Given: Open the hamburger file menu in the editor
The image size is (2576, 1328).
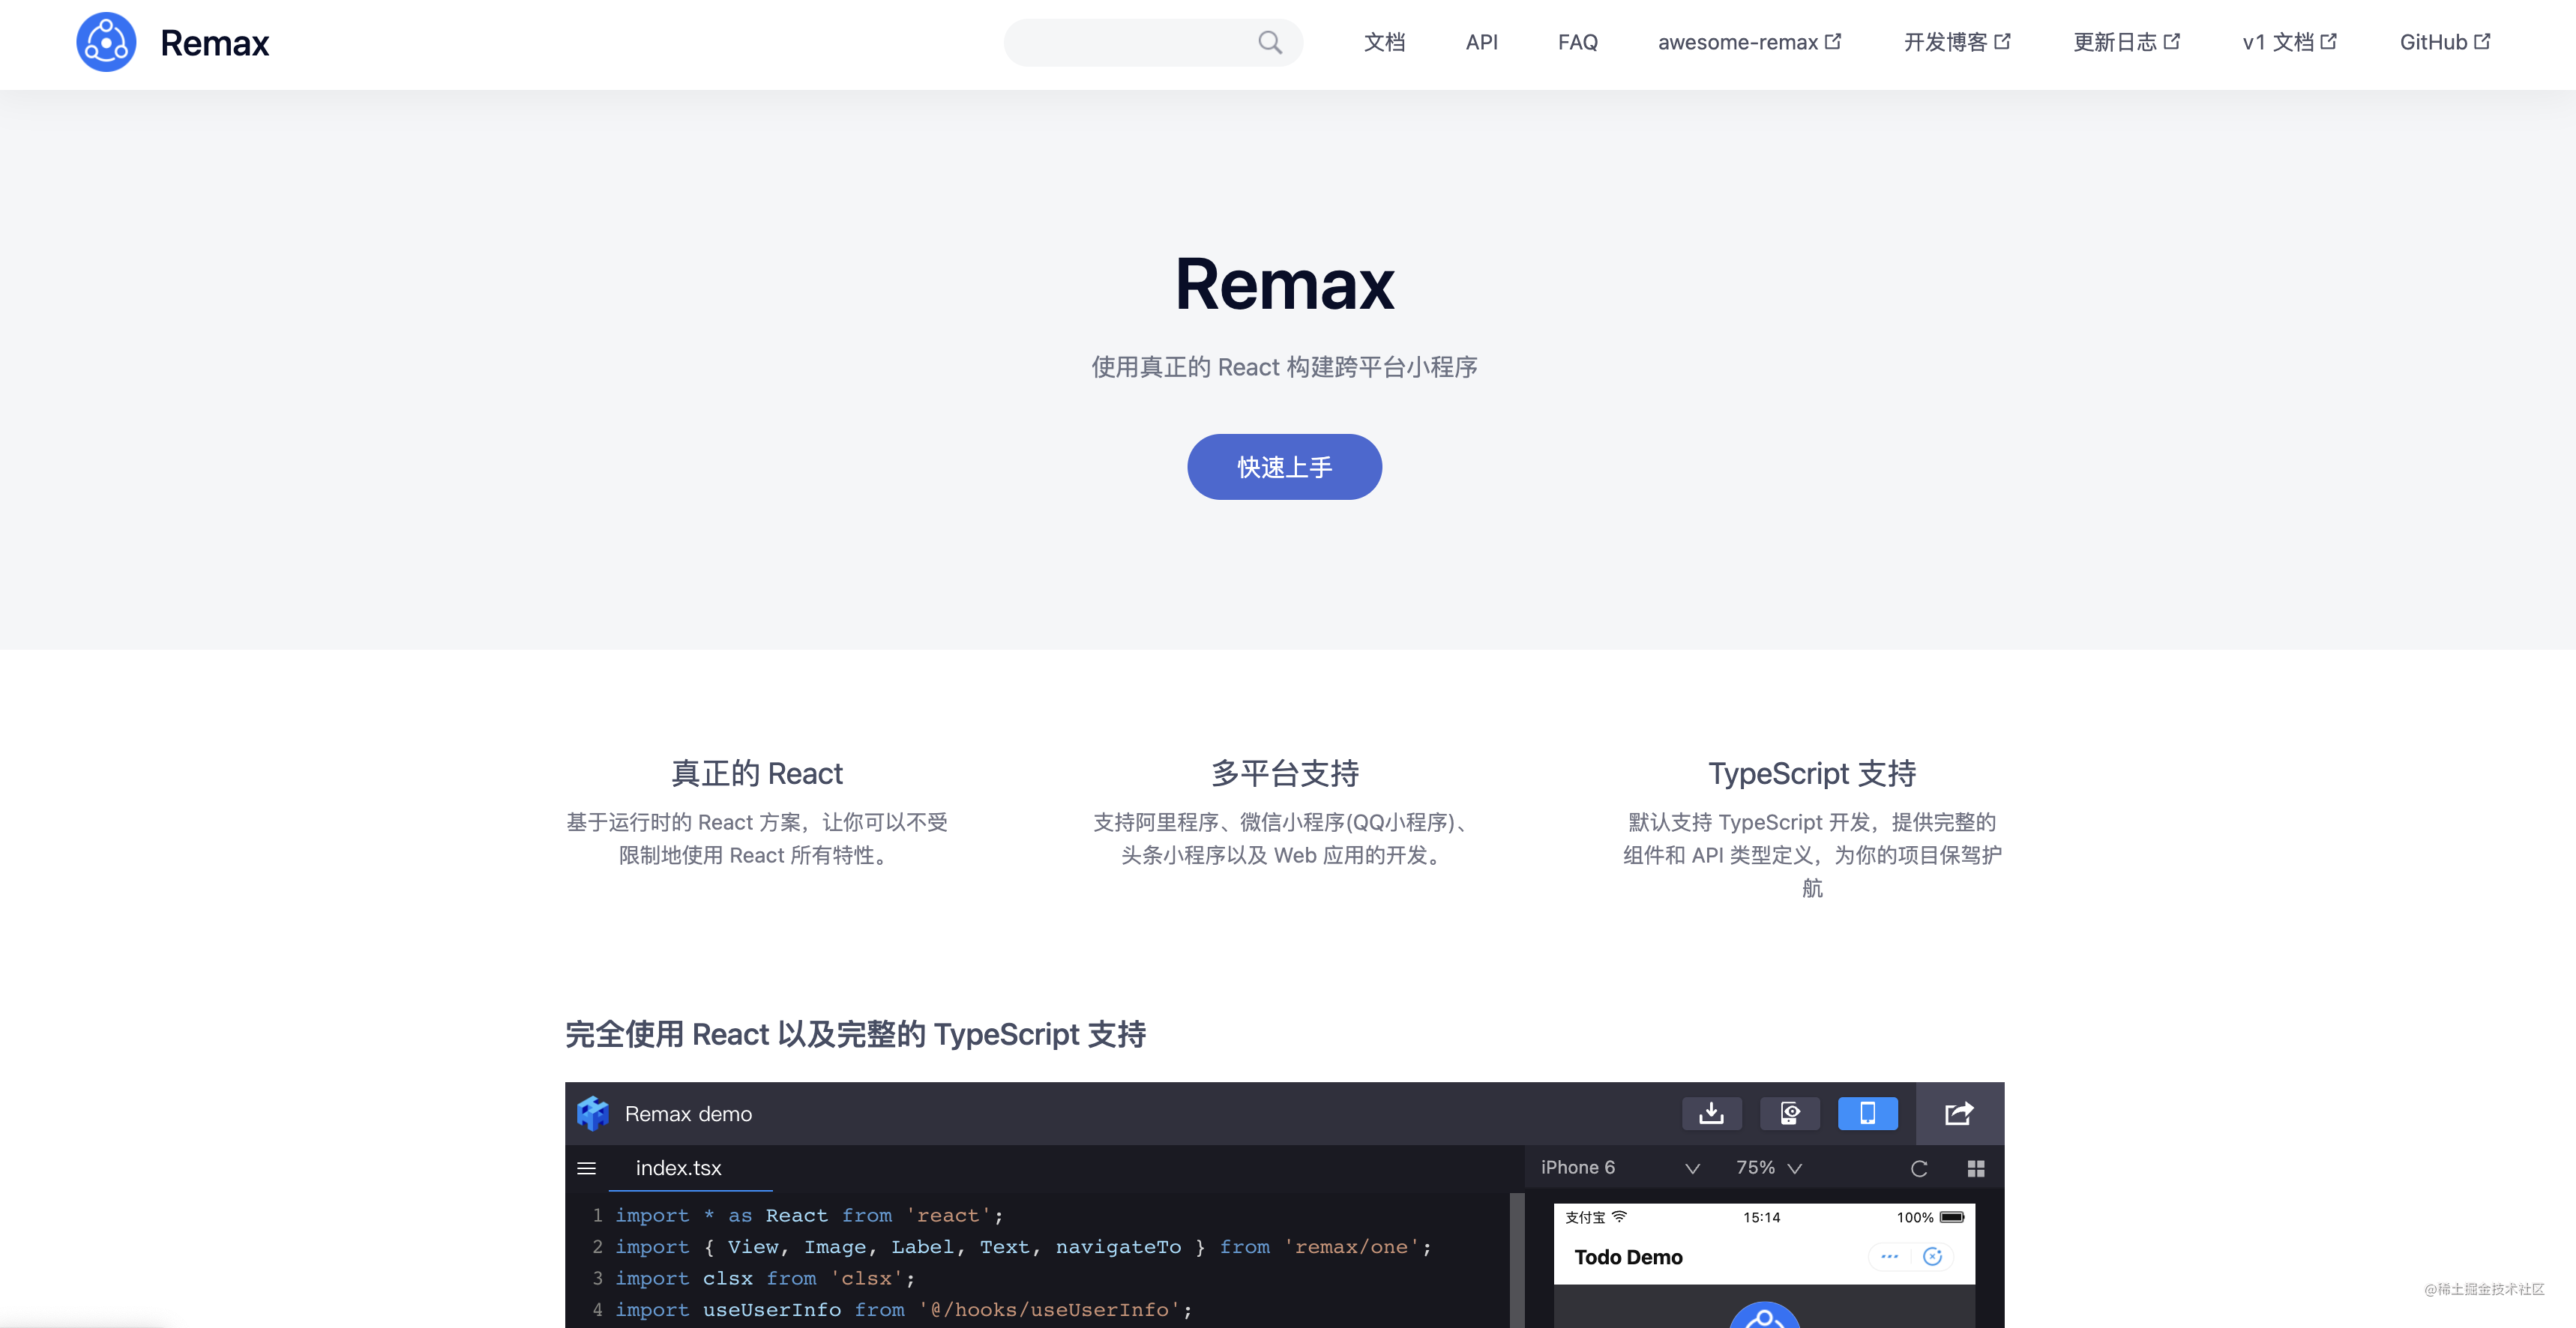Looking at the screenshot, I should coord(587,1168).
